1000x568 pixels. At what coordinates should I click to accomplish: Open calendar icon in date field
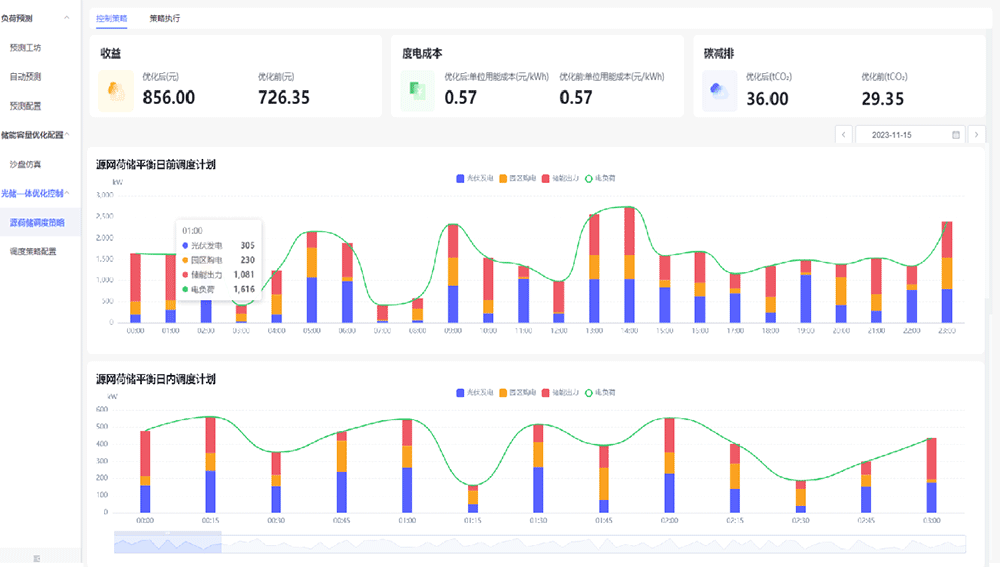tap(956, 134)
